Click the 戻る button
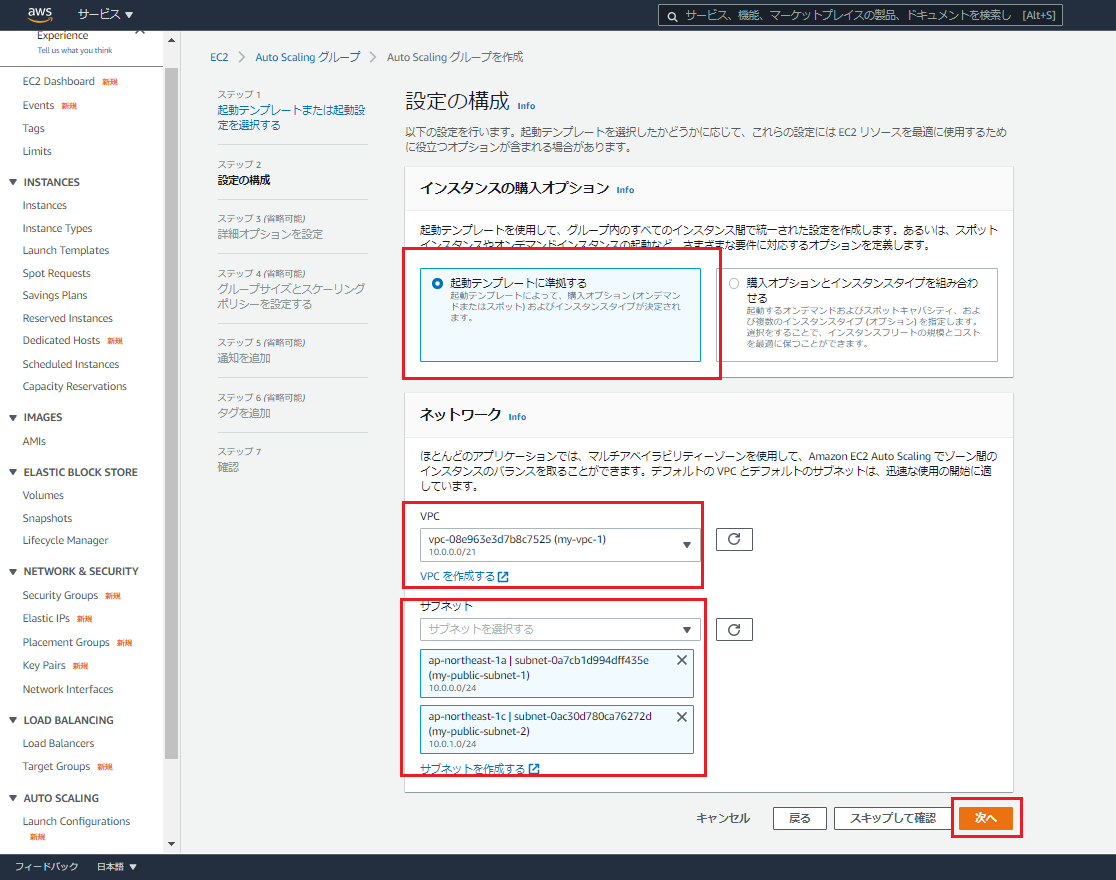Viewport: 1116px width, 880px height. point(799,818)
